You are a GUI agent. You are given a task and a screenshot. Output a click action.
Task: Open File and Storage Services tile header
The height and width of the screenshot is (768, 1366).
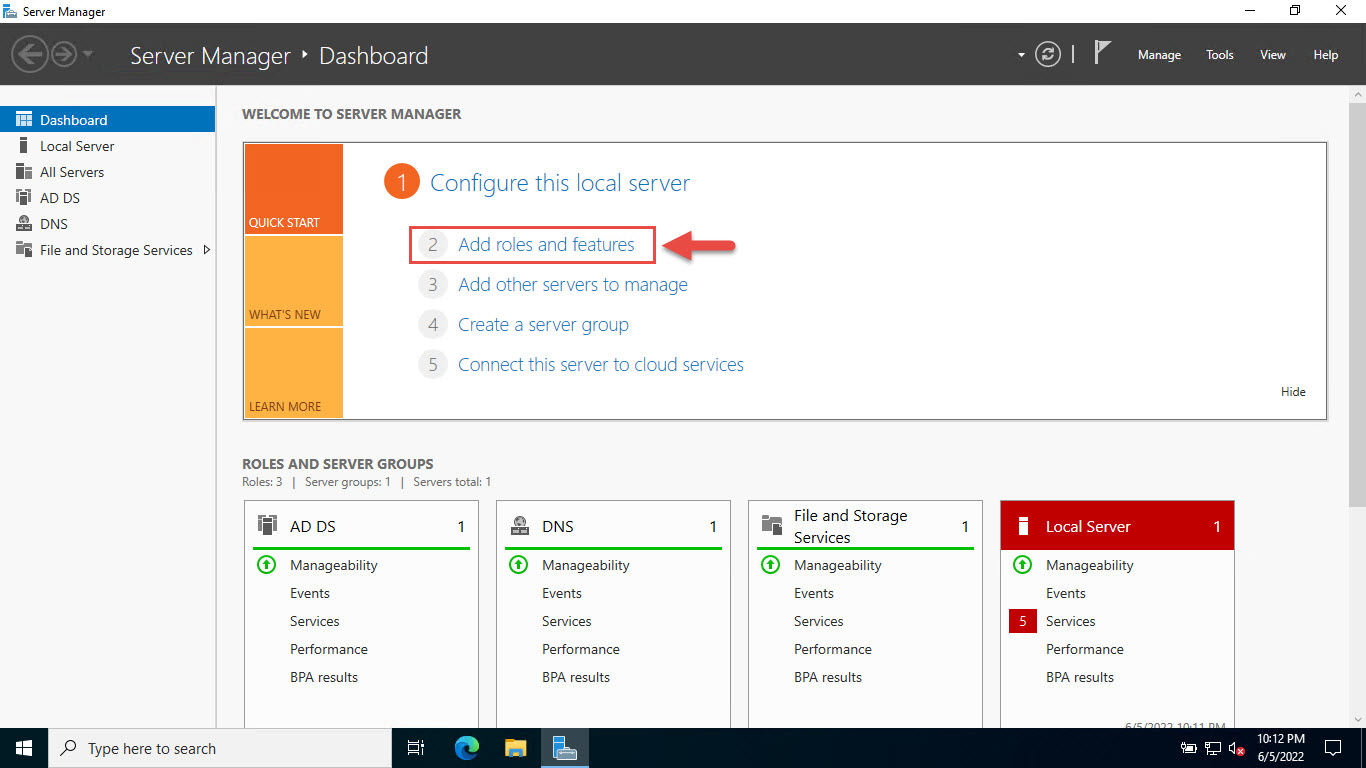pyautogui.click(x=866, y=526)
